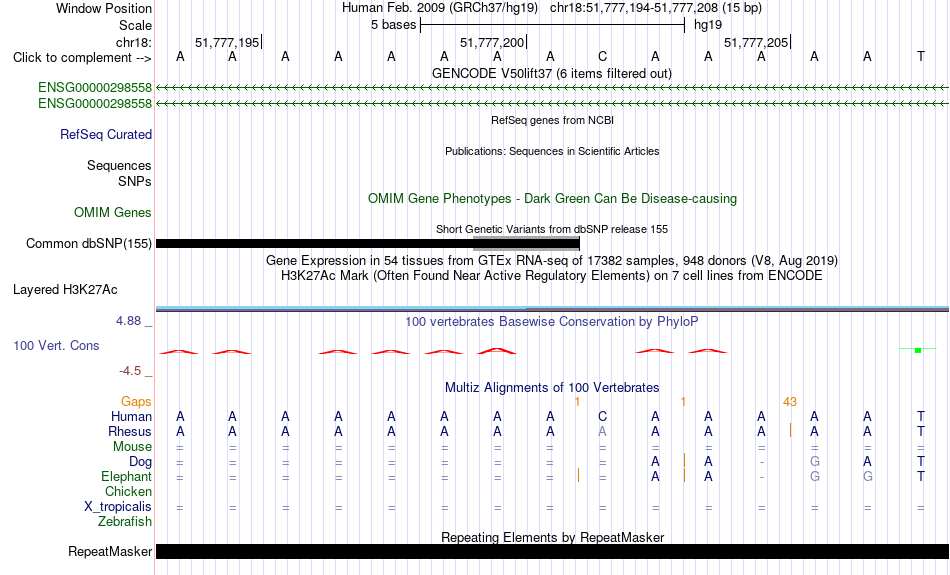Click the Zebrafish species label

pos(125,522)
